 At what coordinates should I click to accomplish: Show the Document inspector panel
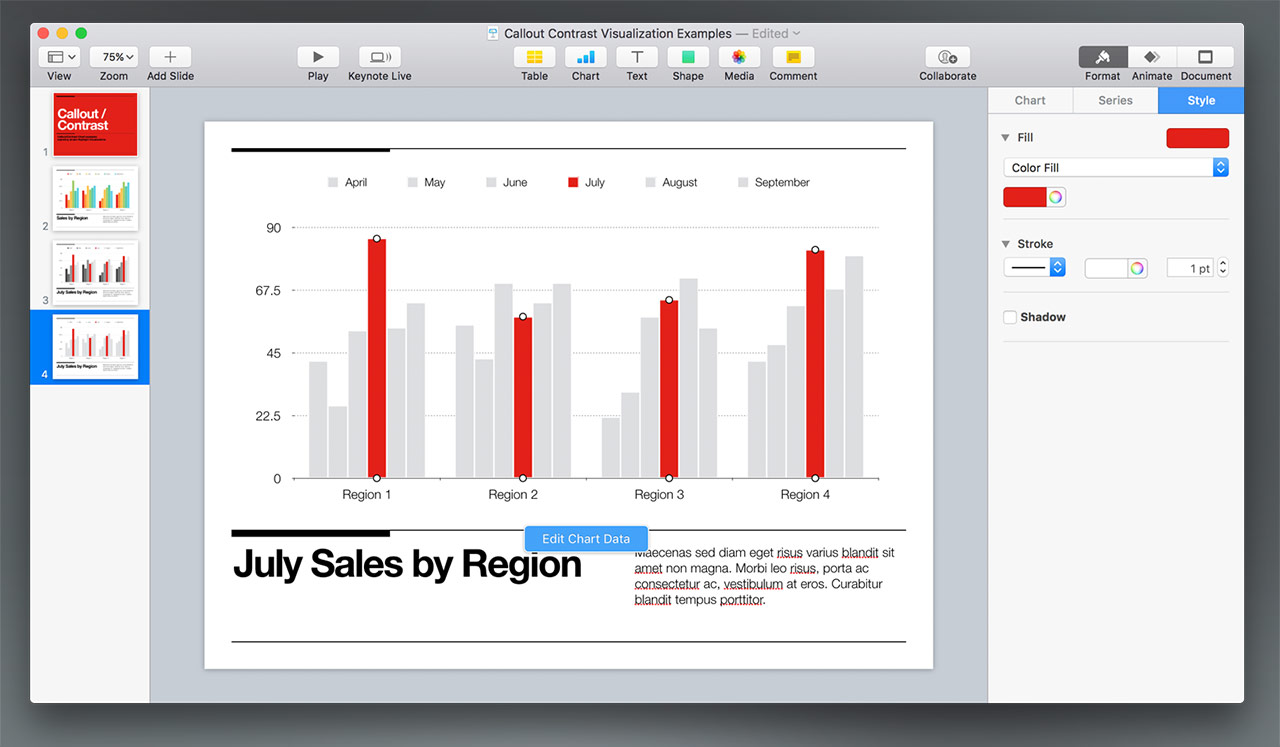(1206, 58)
